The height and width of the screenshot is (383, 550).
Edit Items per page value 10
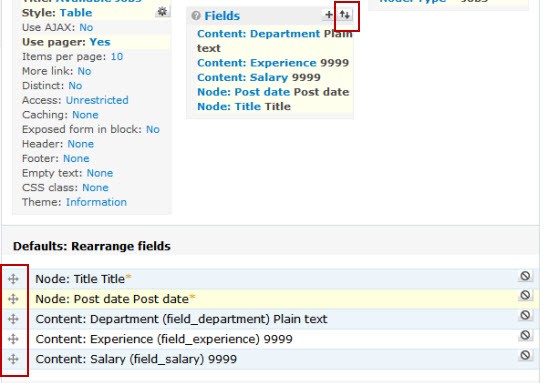tap(117, 57)
